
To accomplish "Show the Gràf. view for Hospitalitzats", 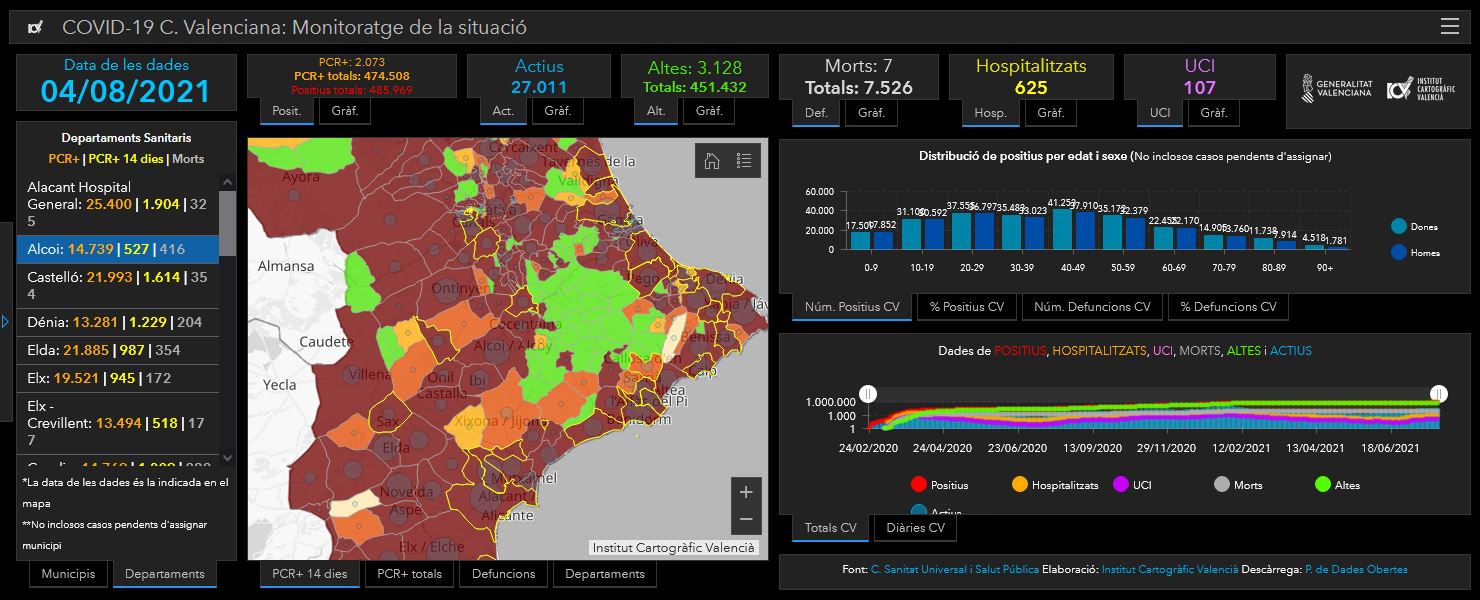I will (1050, 113).
